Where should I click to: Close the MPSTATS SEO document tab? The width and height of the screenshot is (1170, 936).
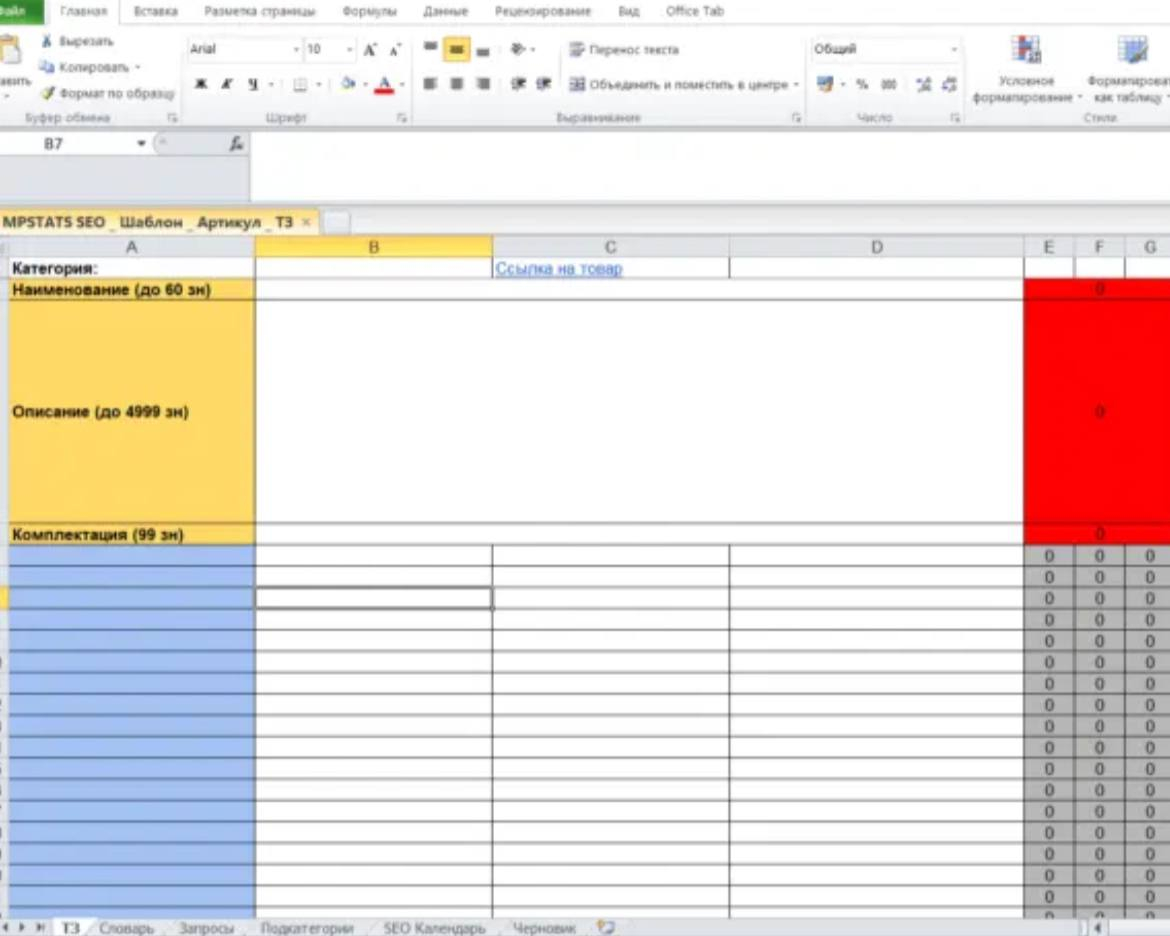tap(306, 222)
